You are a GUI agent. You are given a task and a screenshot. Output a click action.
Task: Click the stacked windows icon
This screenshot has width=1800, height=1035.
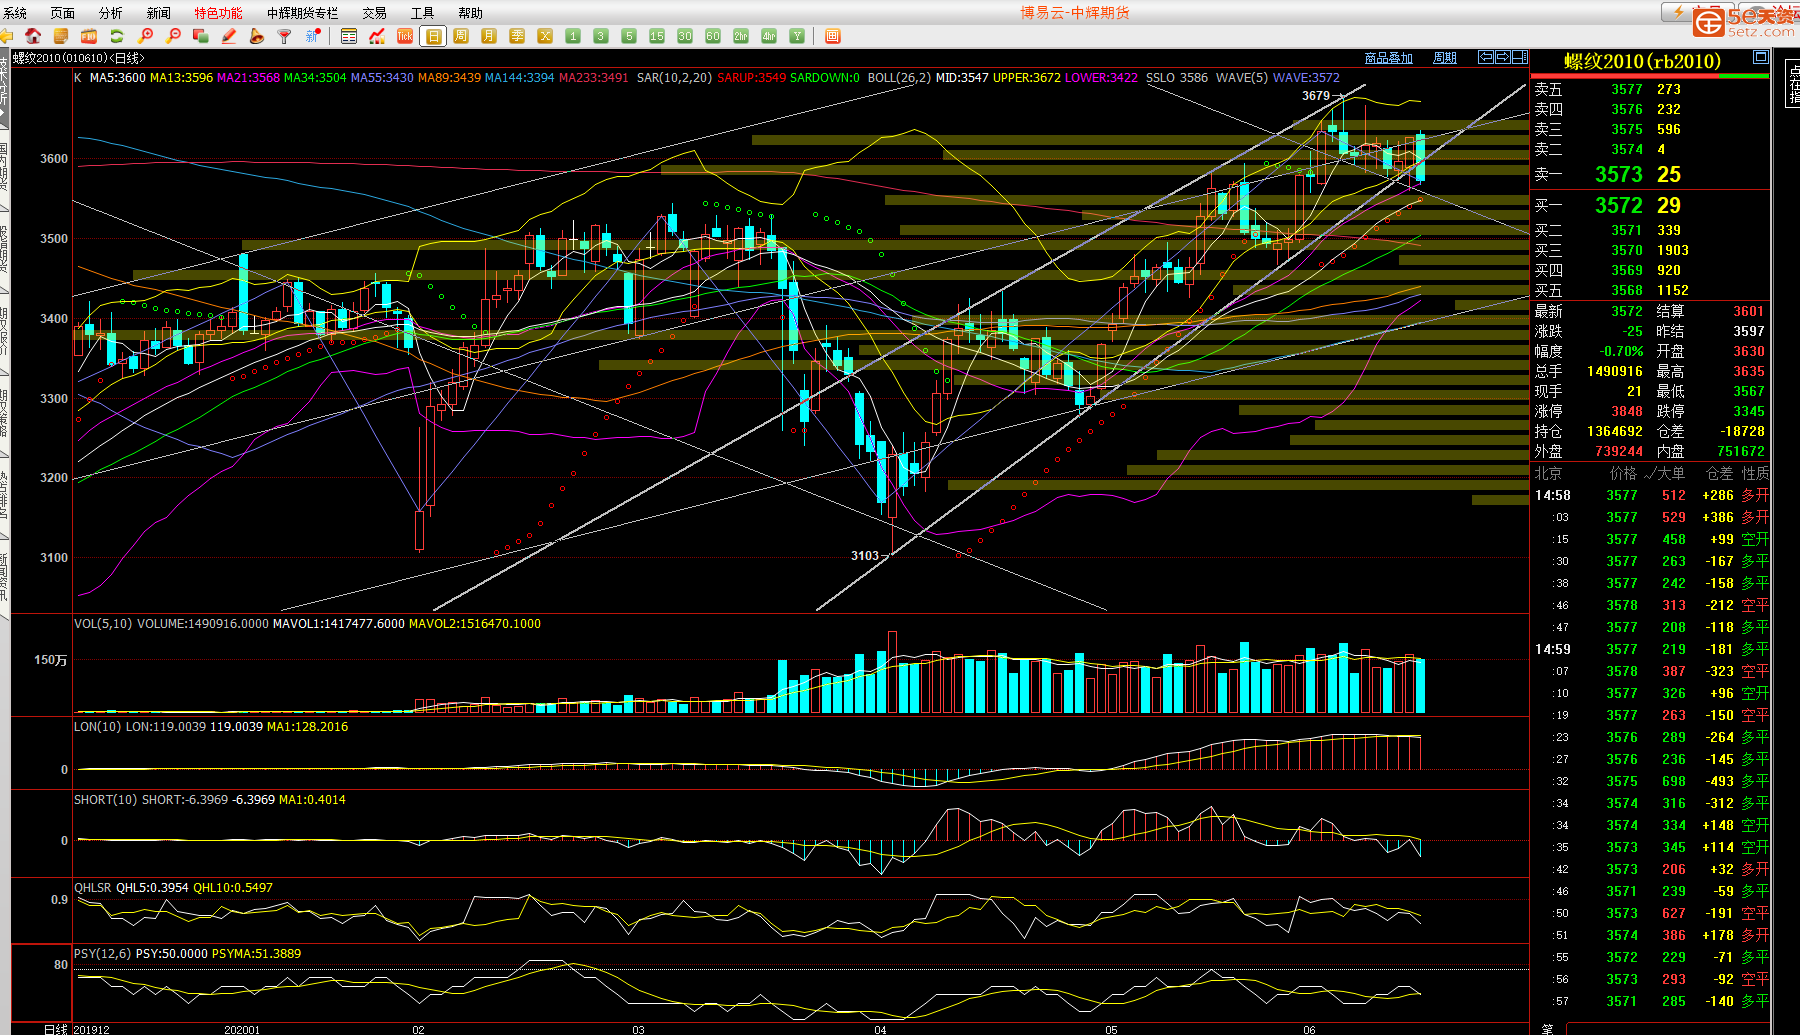pos(201,36)
